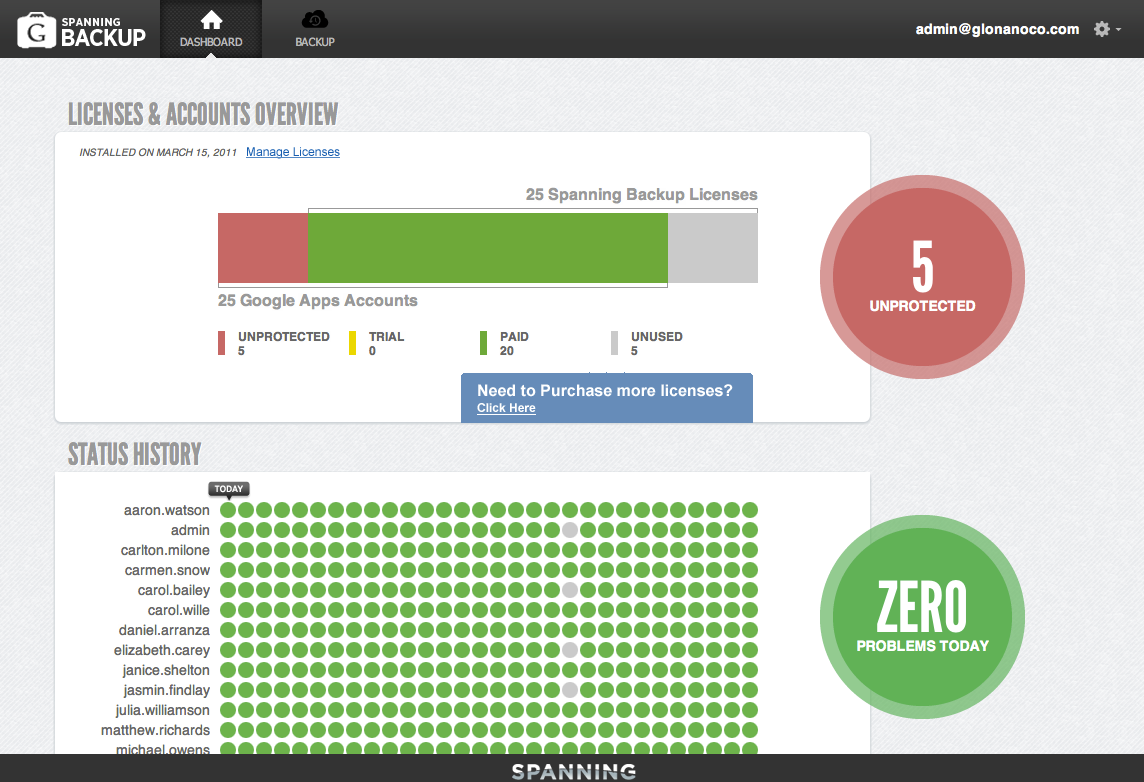Image resolution: width=1144 pixels, height=782 pixels.
Task: Click aaron.watson's today status dot
Action: click(228, 510)
